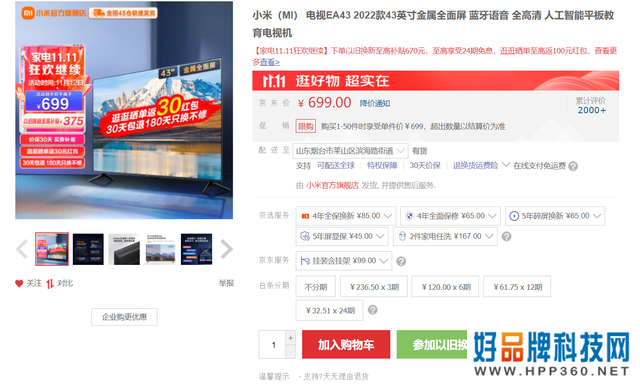
Task: Click the ¥699.00 price text
Action: pos(324,103)
